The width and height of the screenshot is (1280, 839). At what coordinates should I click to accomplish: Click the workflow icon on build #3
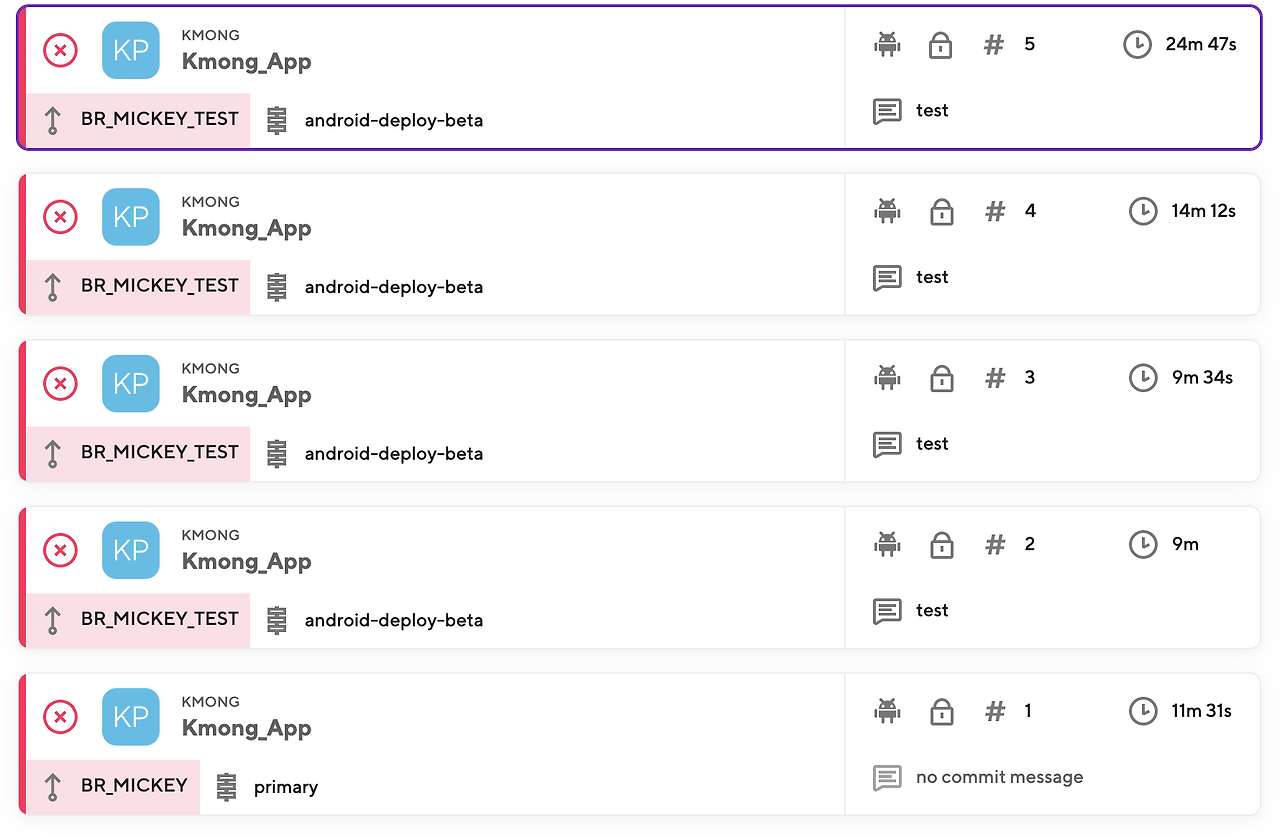pos(277,454)
